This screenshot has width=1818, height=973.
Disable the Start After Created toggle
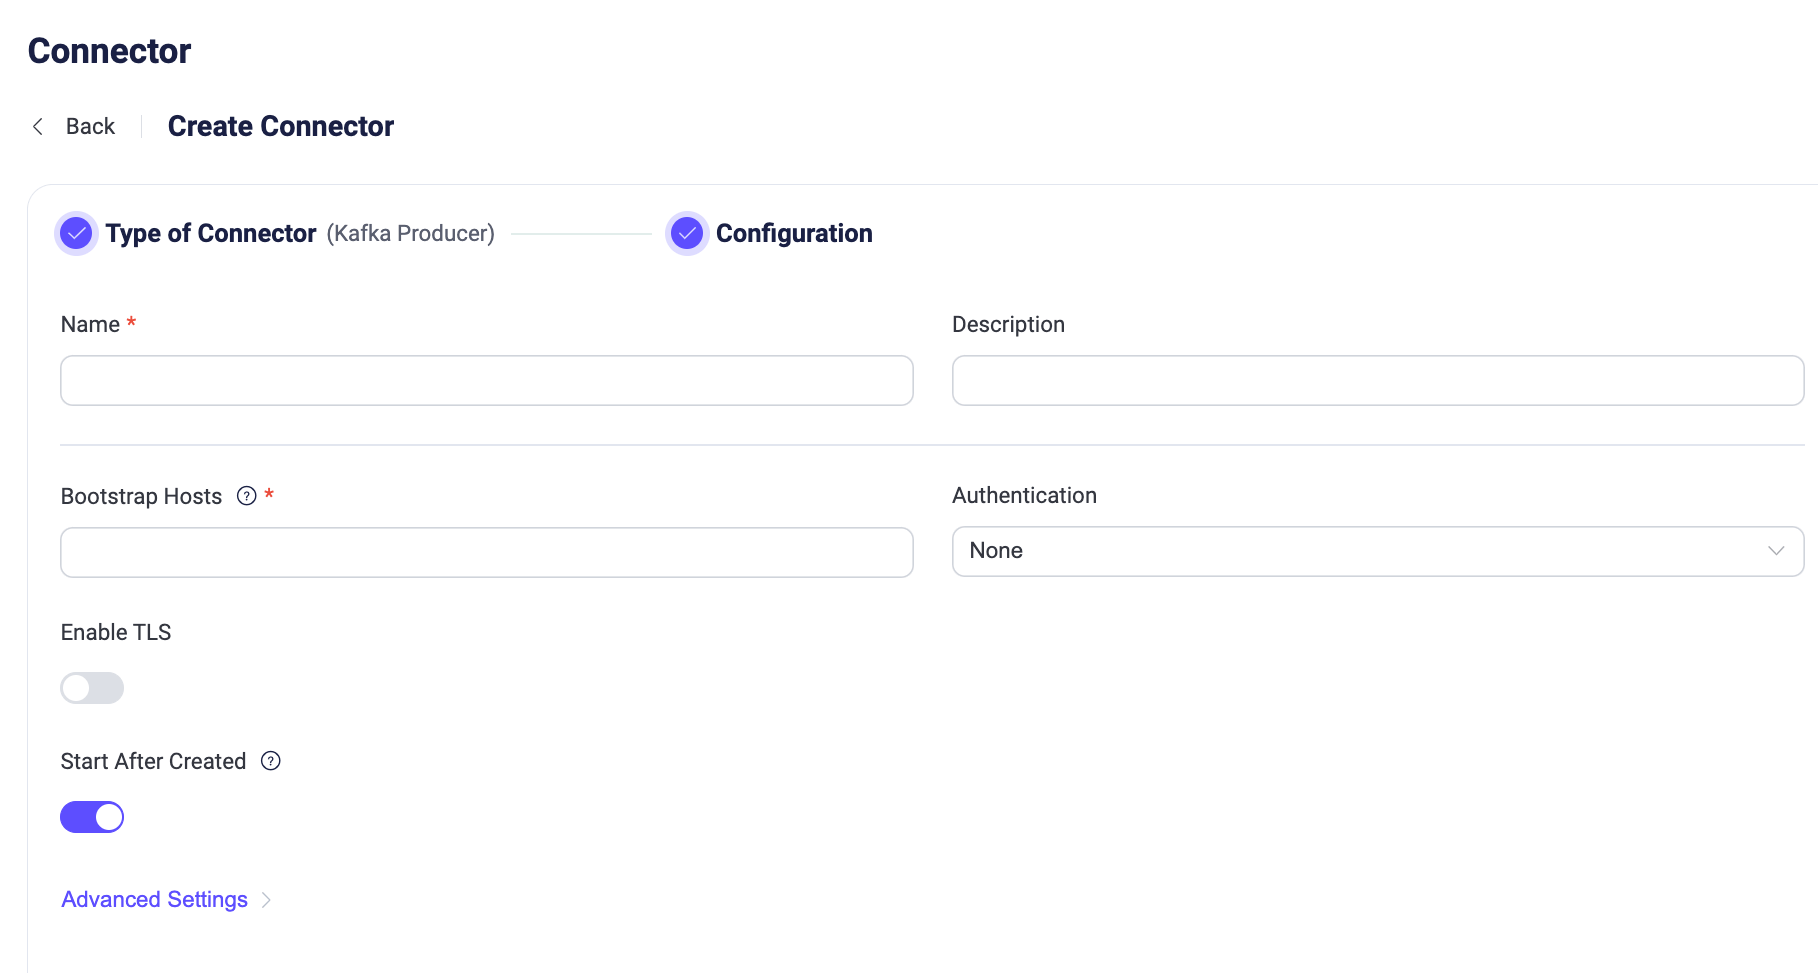click(x=92, y=817)
